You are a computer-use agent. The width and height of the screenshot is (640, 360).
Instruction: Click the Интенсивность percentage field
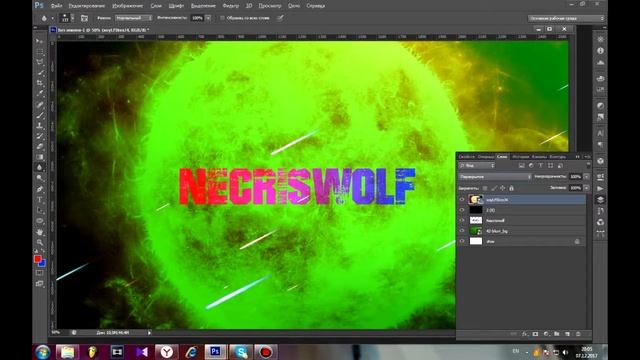[x=198, y=18]
